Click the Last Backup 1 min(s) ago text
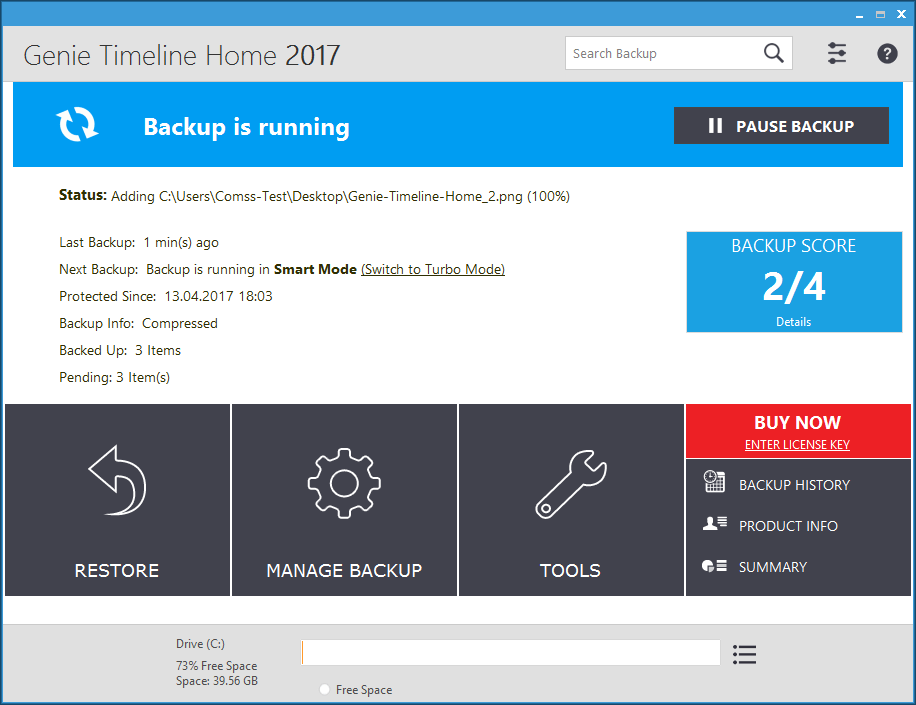 coord(139,242)
